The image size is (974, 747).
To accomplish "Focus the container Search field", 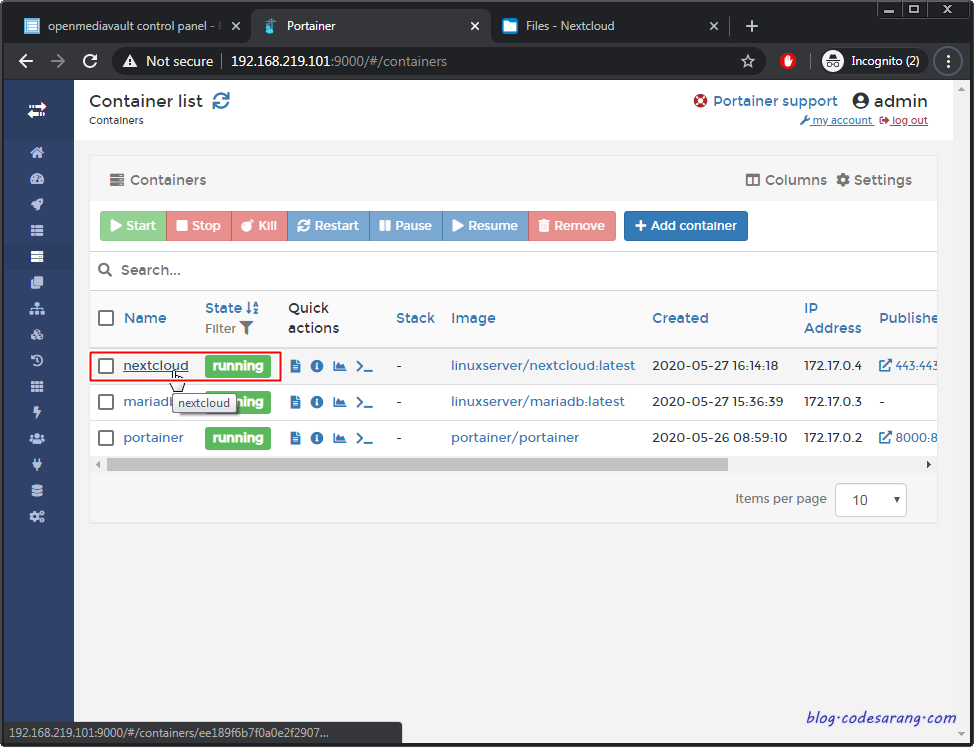I will pyautogui.click(x=513, y=270).
